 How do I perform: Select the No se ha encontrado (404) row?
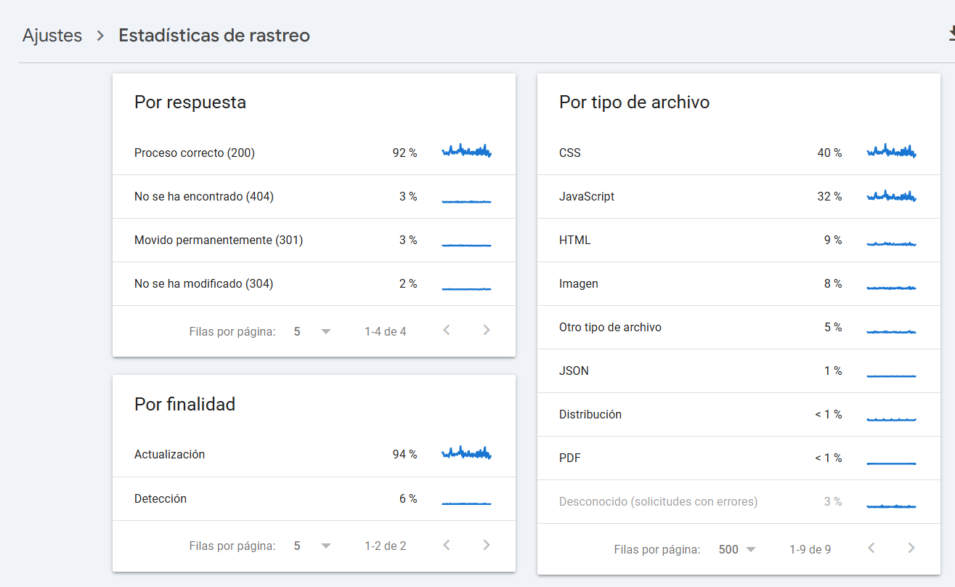(x=250, y=196)
